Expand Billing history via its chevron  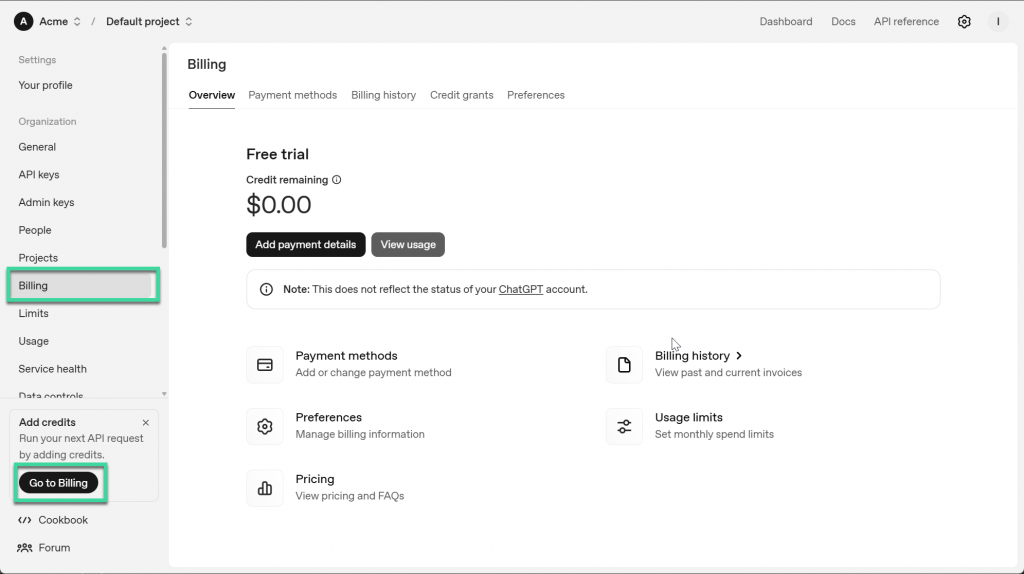tap(739, 356)
